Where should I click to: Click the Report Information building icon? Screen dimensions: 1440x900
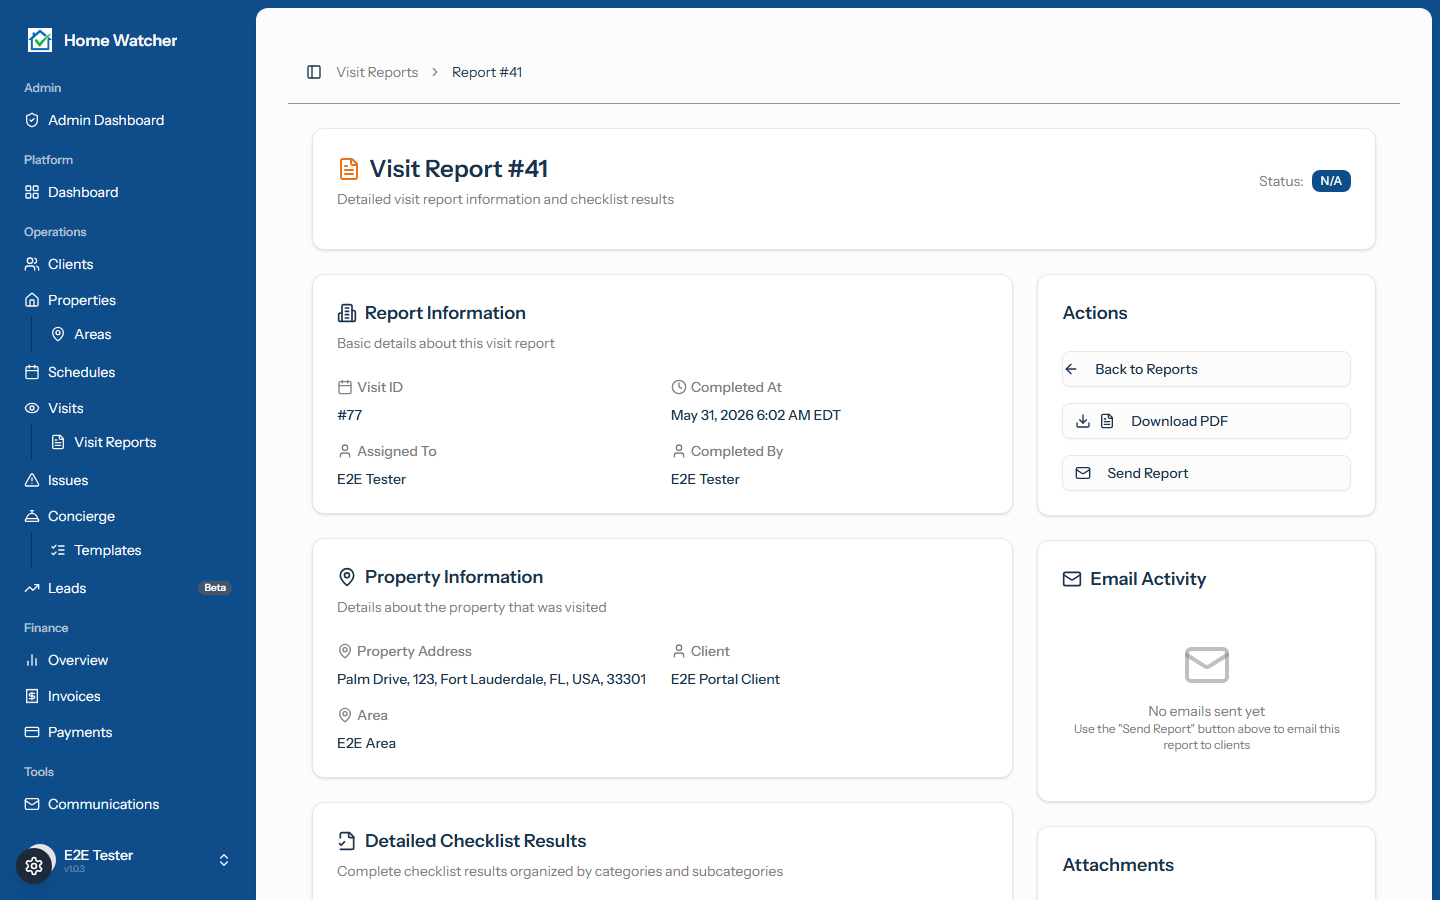pos(347,313)
